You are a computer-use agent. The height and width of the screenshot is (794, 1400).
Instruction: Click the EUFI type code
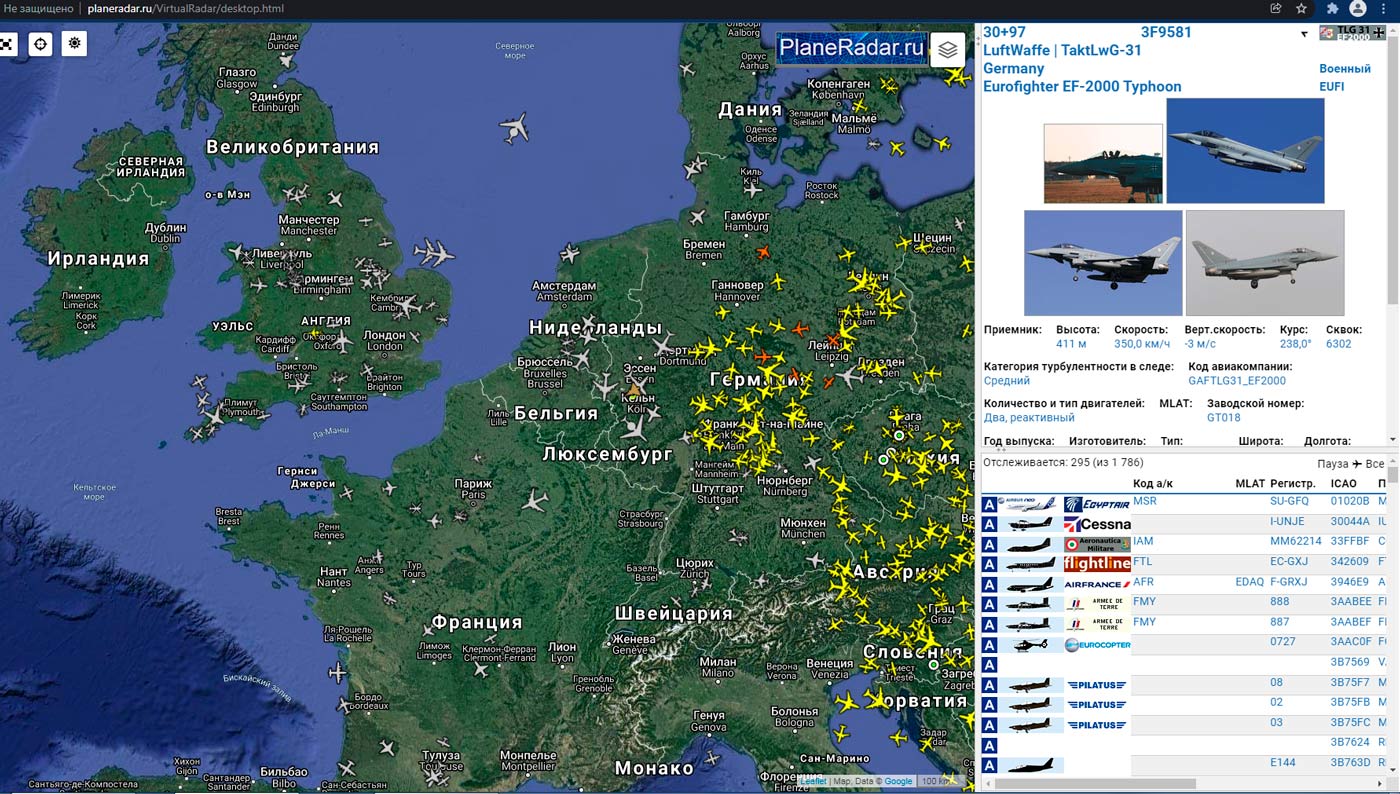click(1331, 87)
